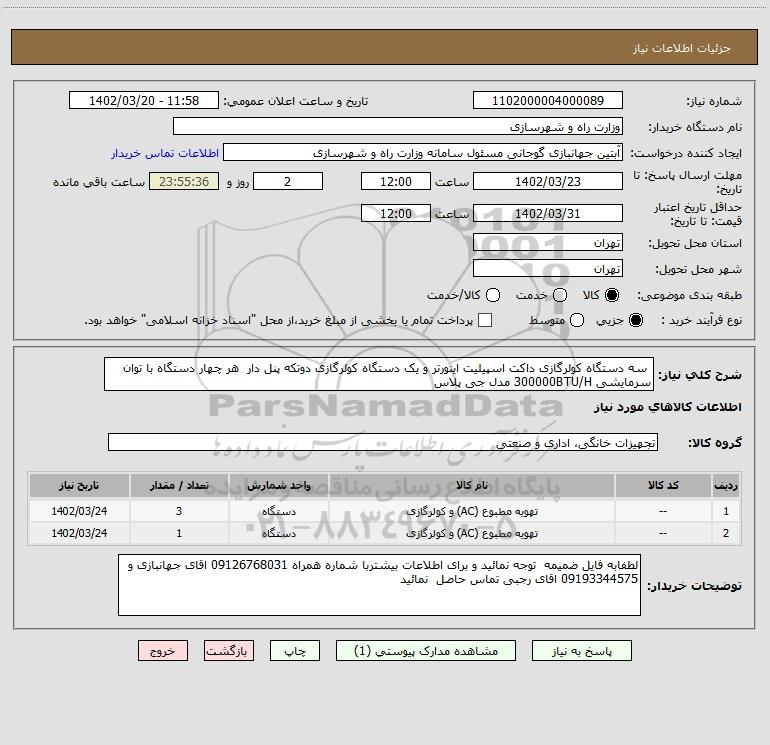Click row 2 product name cell
The width and height of the screenshot is (770, 745).
tap(472, 533)
